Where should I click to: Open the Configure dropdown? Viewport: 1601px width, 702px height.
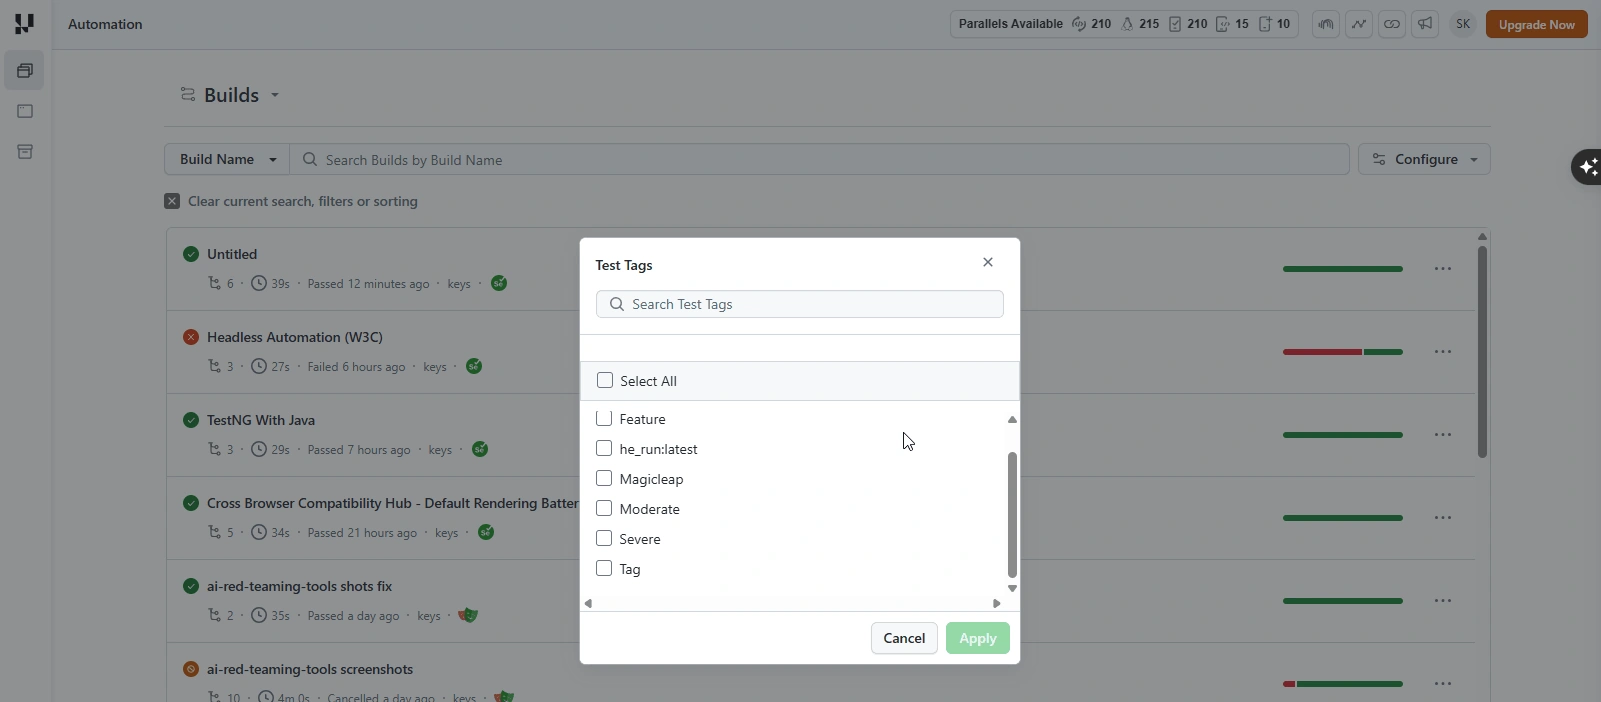(x=1424, y=159)
